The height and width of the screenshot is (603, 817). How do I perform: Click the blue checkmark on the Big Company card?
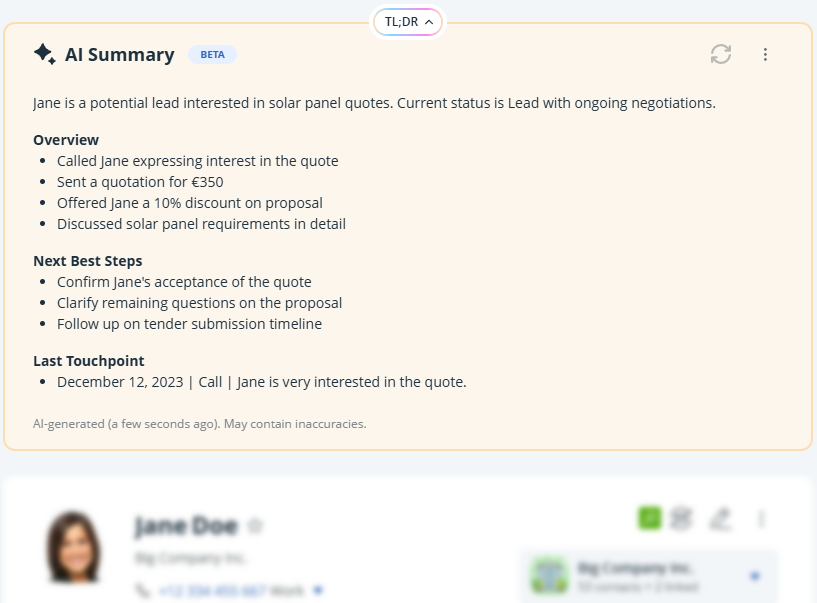[x=756, y=575]
